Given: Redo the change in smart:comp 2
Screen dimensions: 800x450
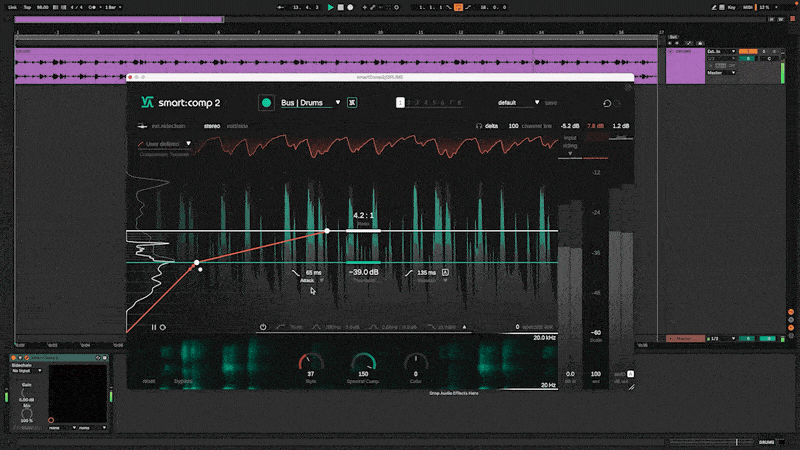Looking at the screenshot, I should click(x=617, y=103).
